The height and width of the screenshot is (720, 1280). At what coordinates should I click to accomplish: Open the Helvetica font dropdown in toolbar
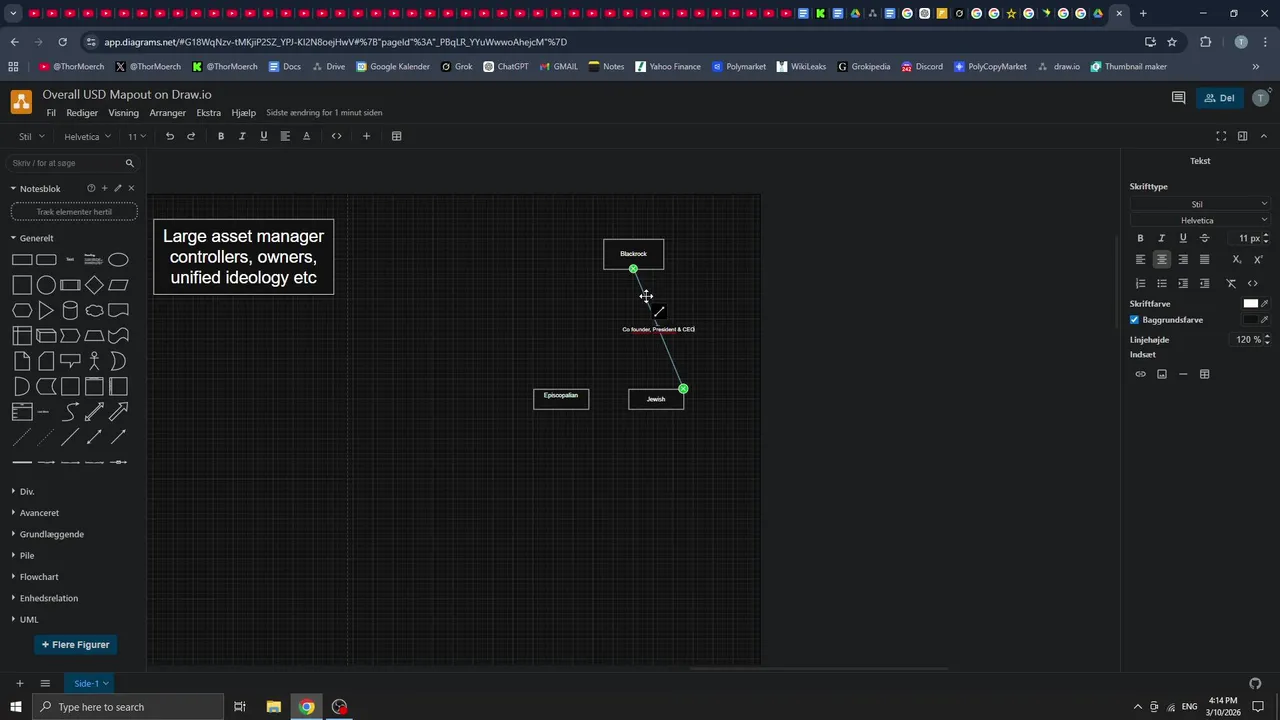[87, 136]
